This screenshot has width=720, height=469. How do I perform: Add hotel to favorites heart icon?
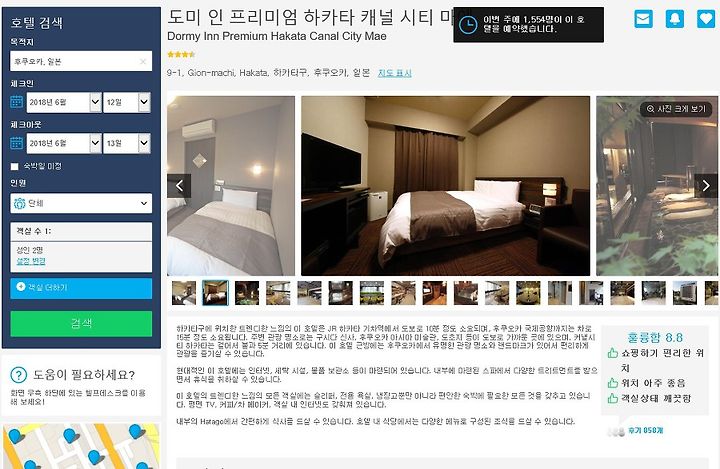[706, 19]
